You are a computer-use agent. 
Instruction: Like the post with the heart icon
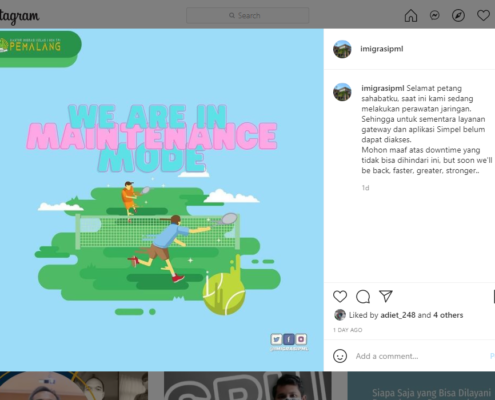tap(340, 296)
